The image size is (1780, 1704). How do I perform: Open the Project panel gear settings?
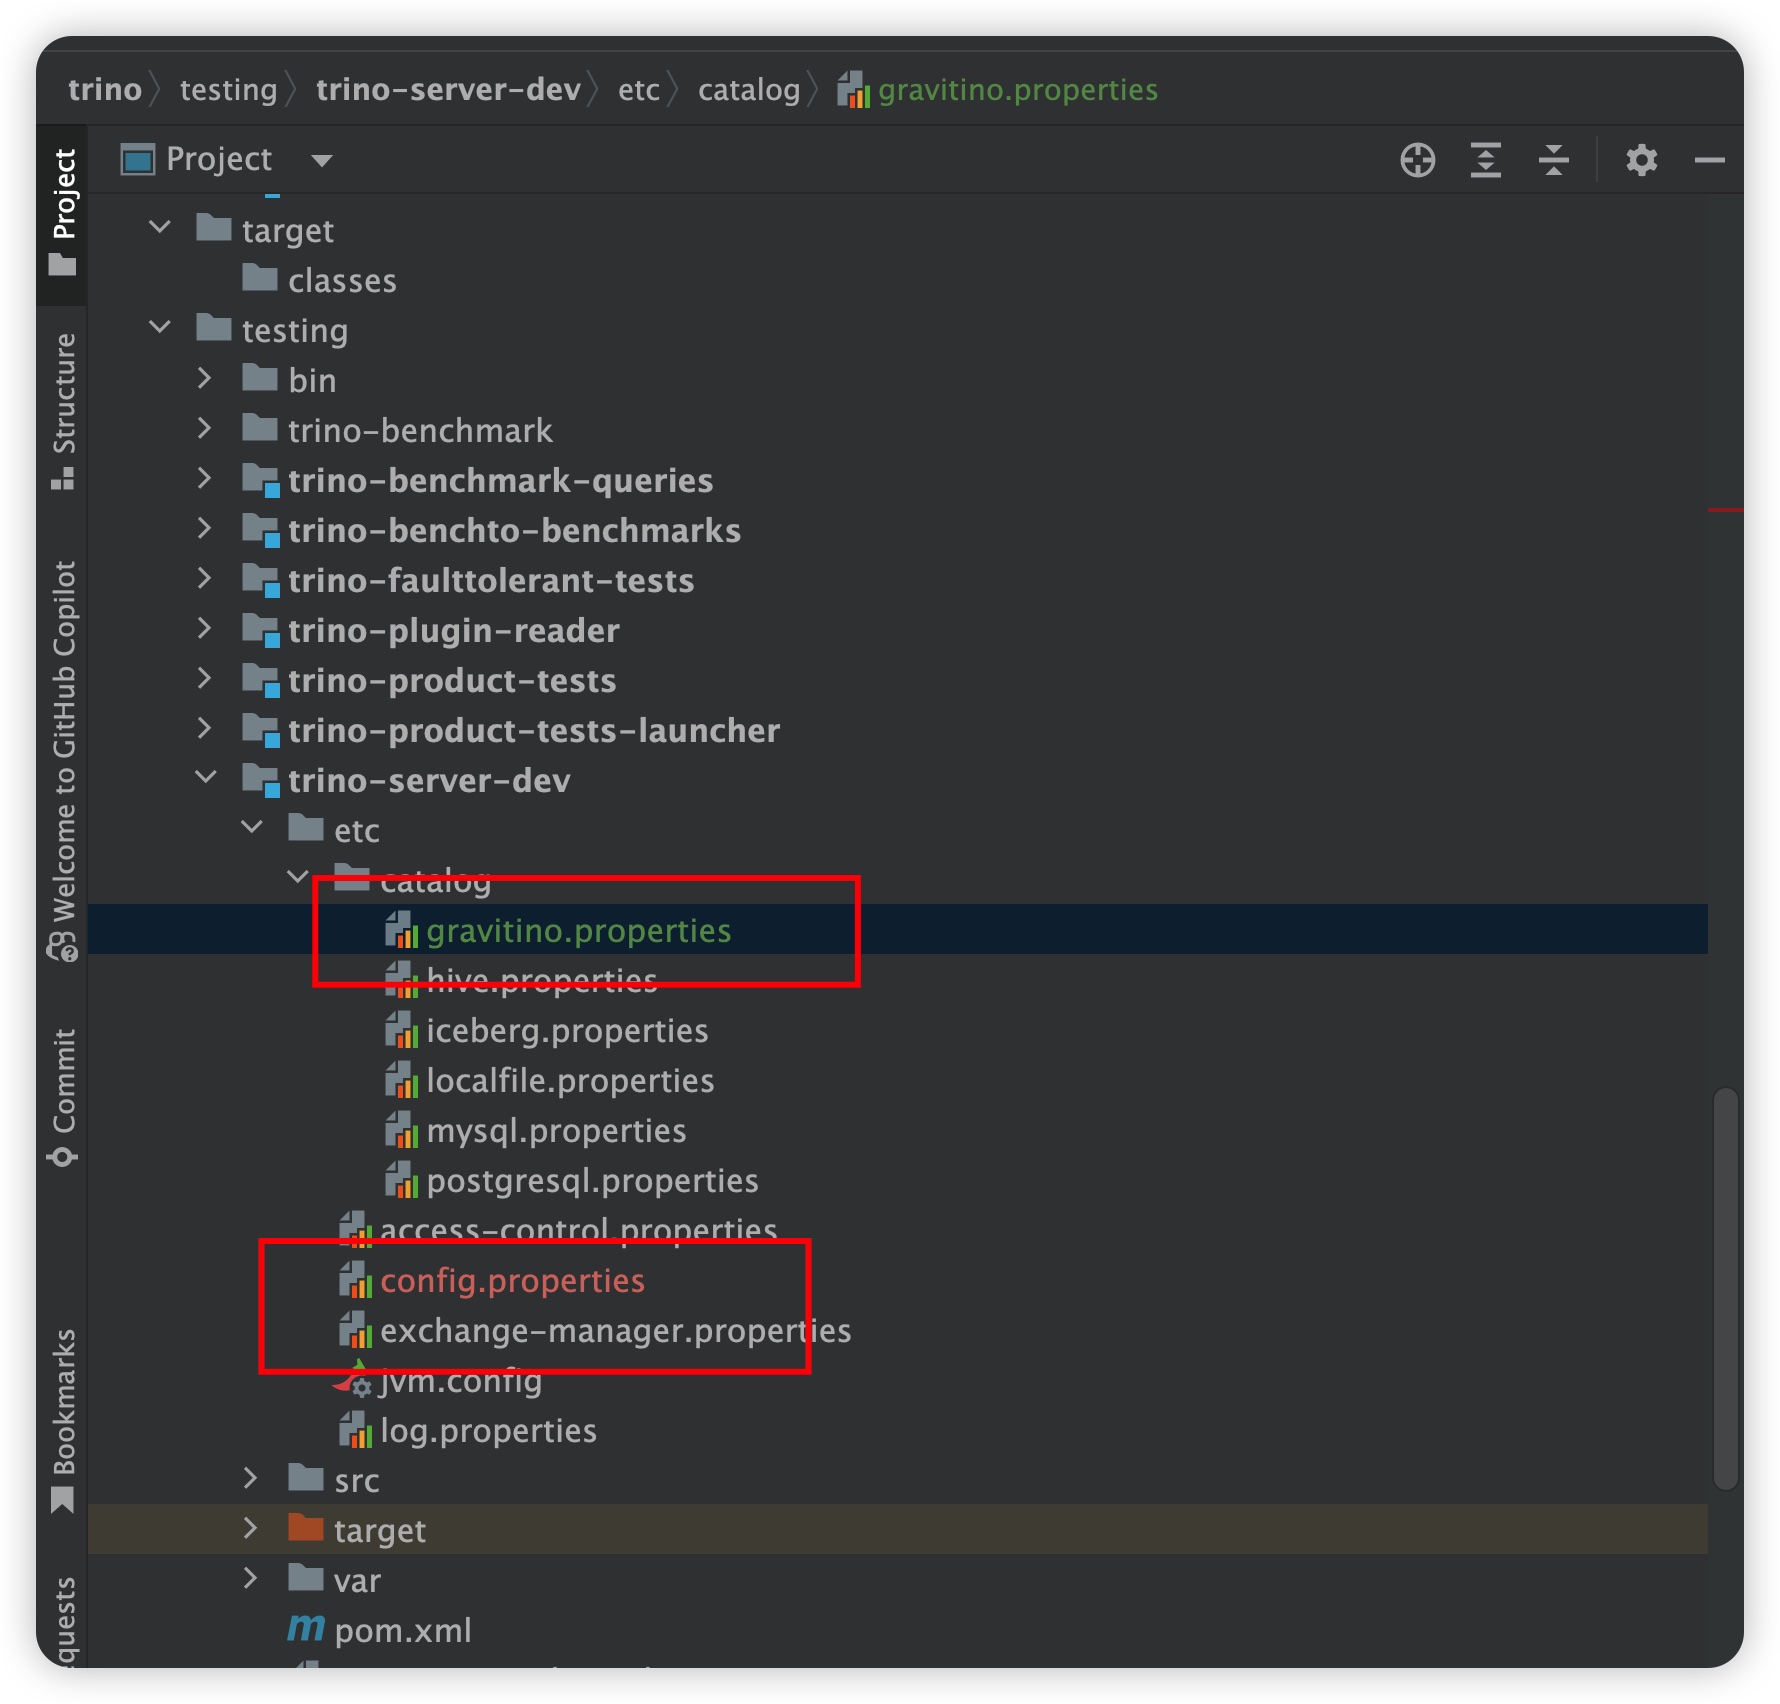(1641, 160)
